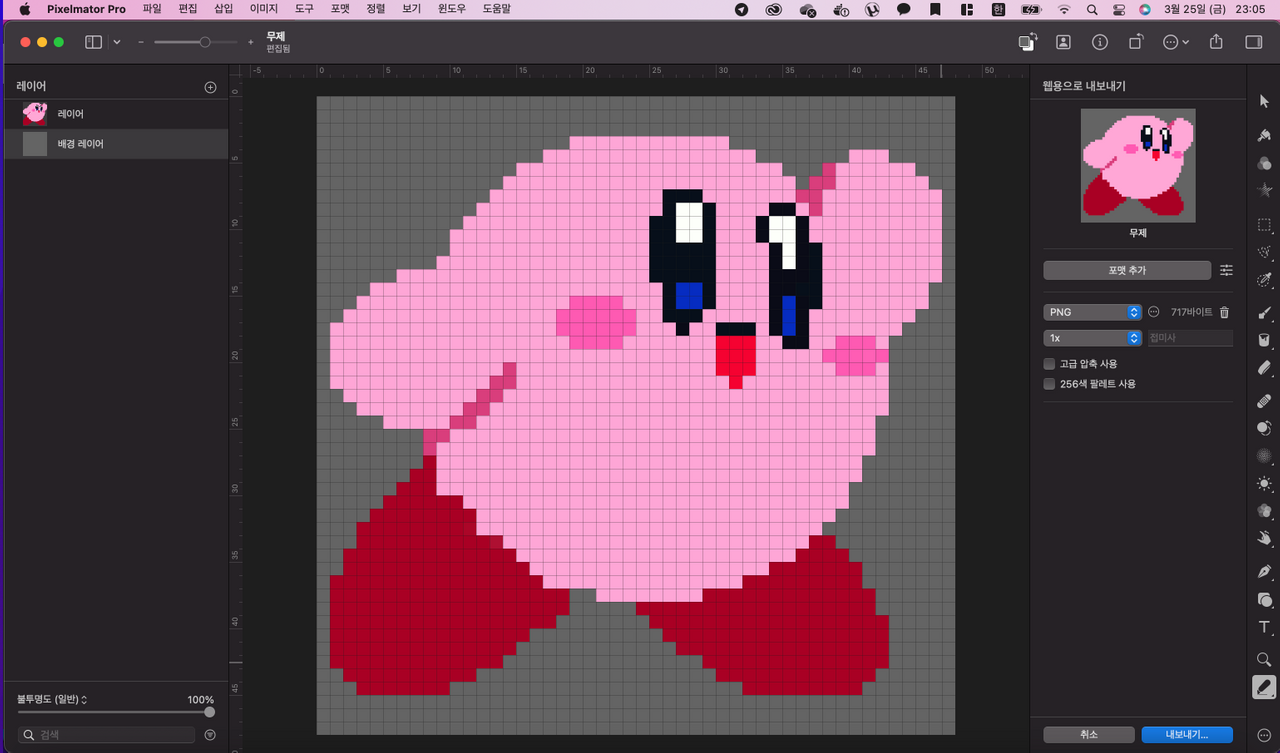1280x753 pixels.
Task: Adjust the zoom slider in toolbar
Action: 205,42
